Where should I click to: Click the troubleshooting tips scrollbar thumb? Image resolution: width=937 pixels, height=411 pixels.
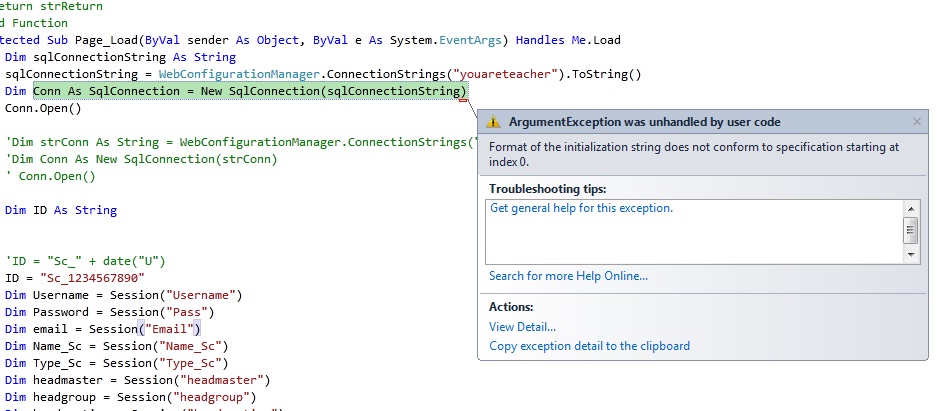point(911,231)
